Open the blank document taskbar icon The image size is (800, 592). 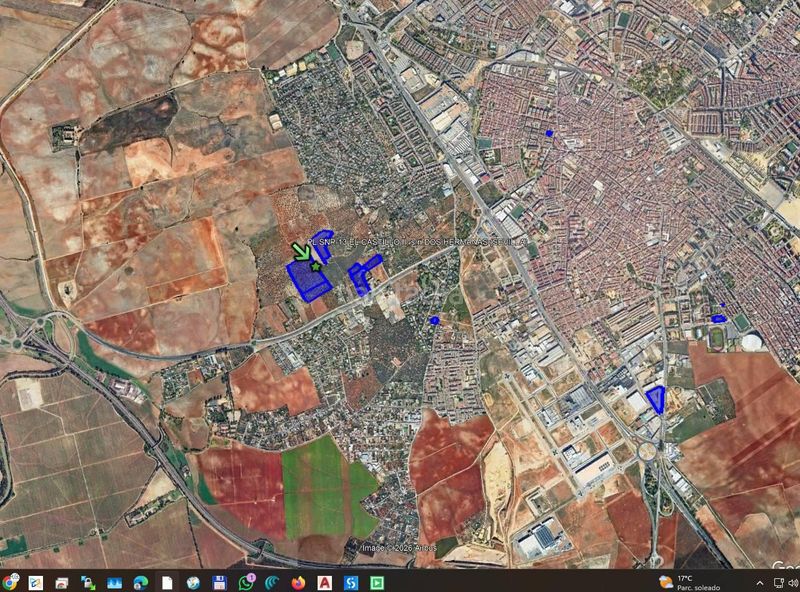167,582
